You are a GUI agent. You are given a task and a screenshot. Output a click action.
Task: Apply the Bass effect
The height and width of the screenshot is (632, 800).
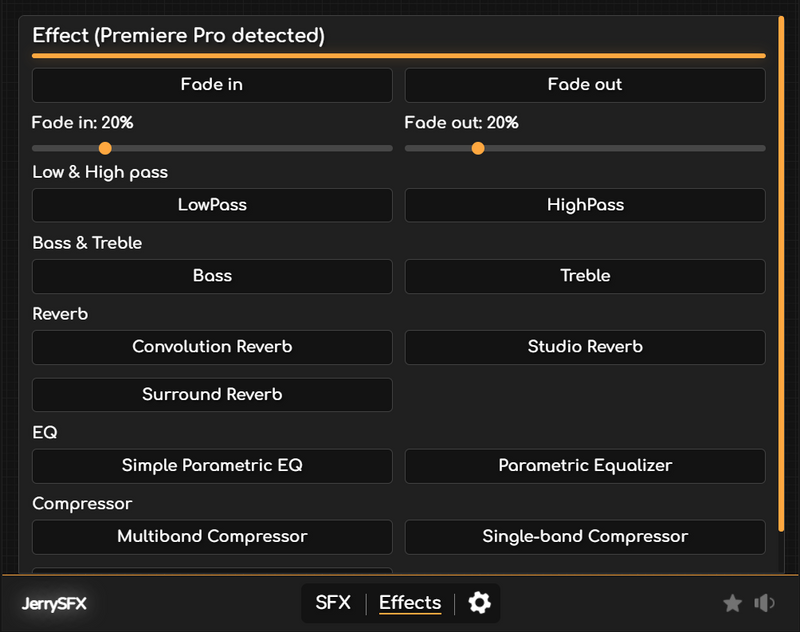(212, 276)
